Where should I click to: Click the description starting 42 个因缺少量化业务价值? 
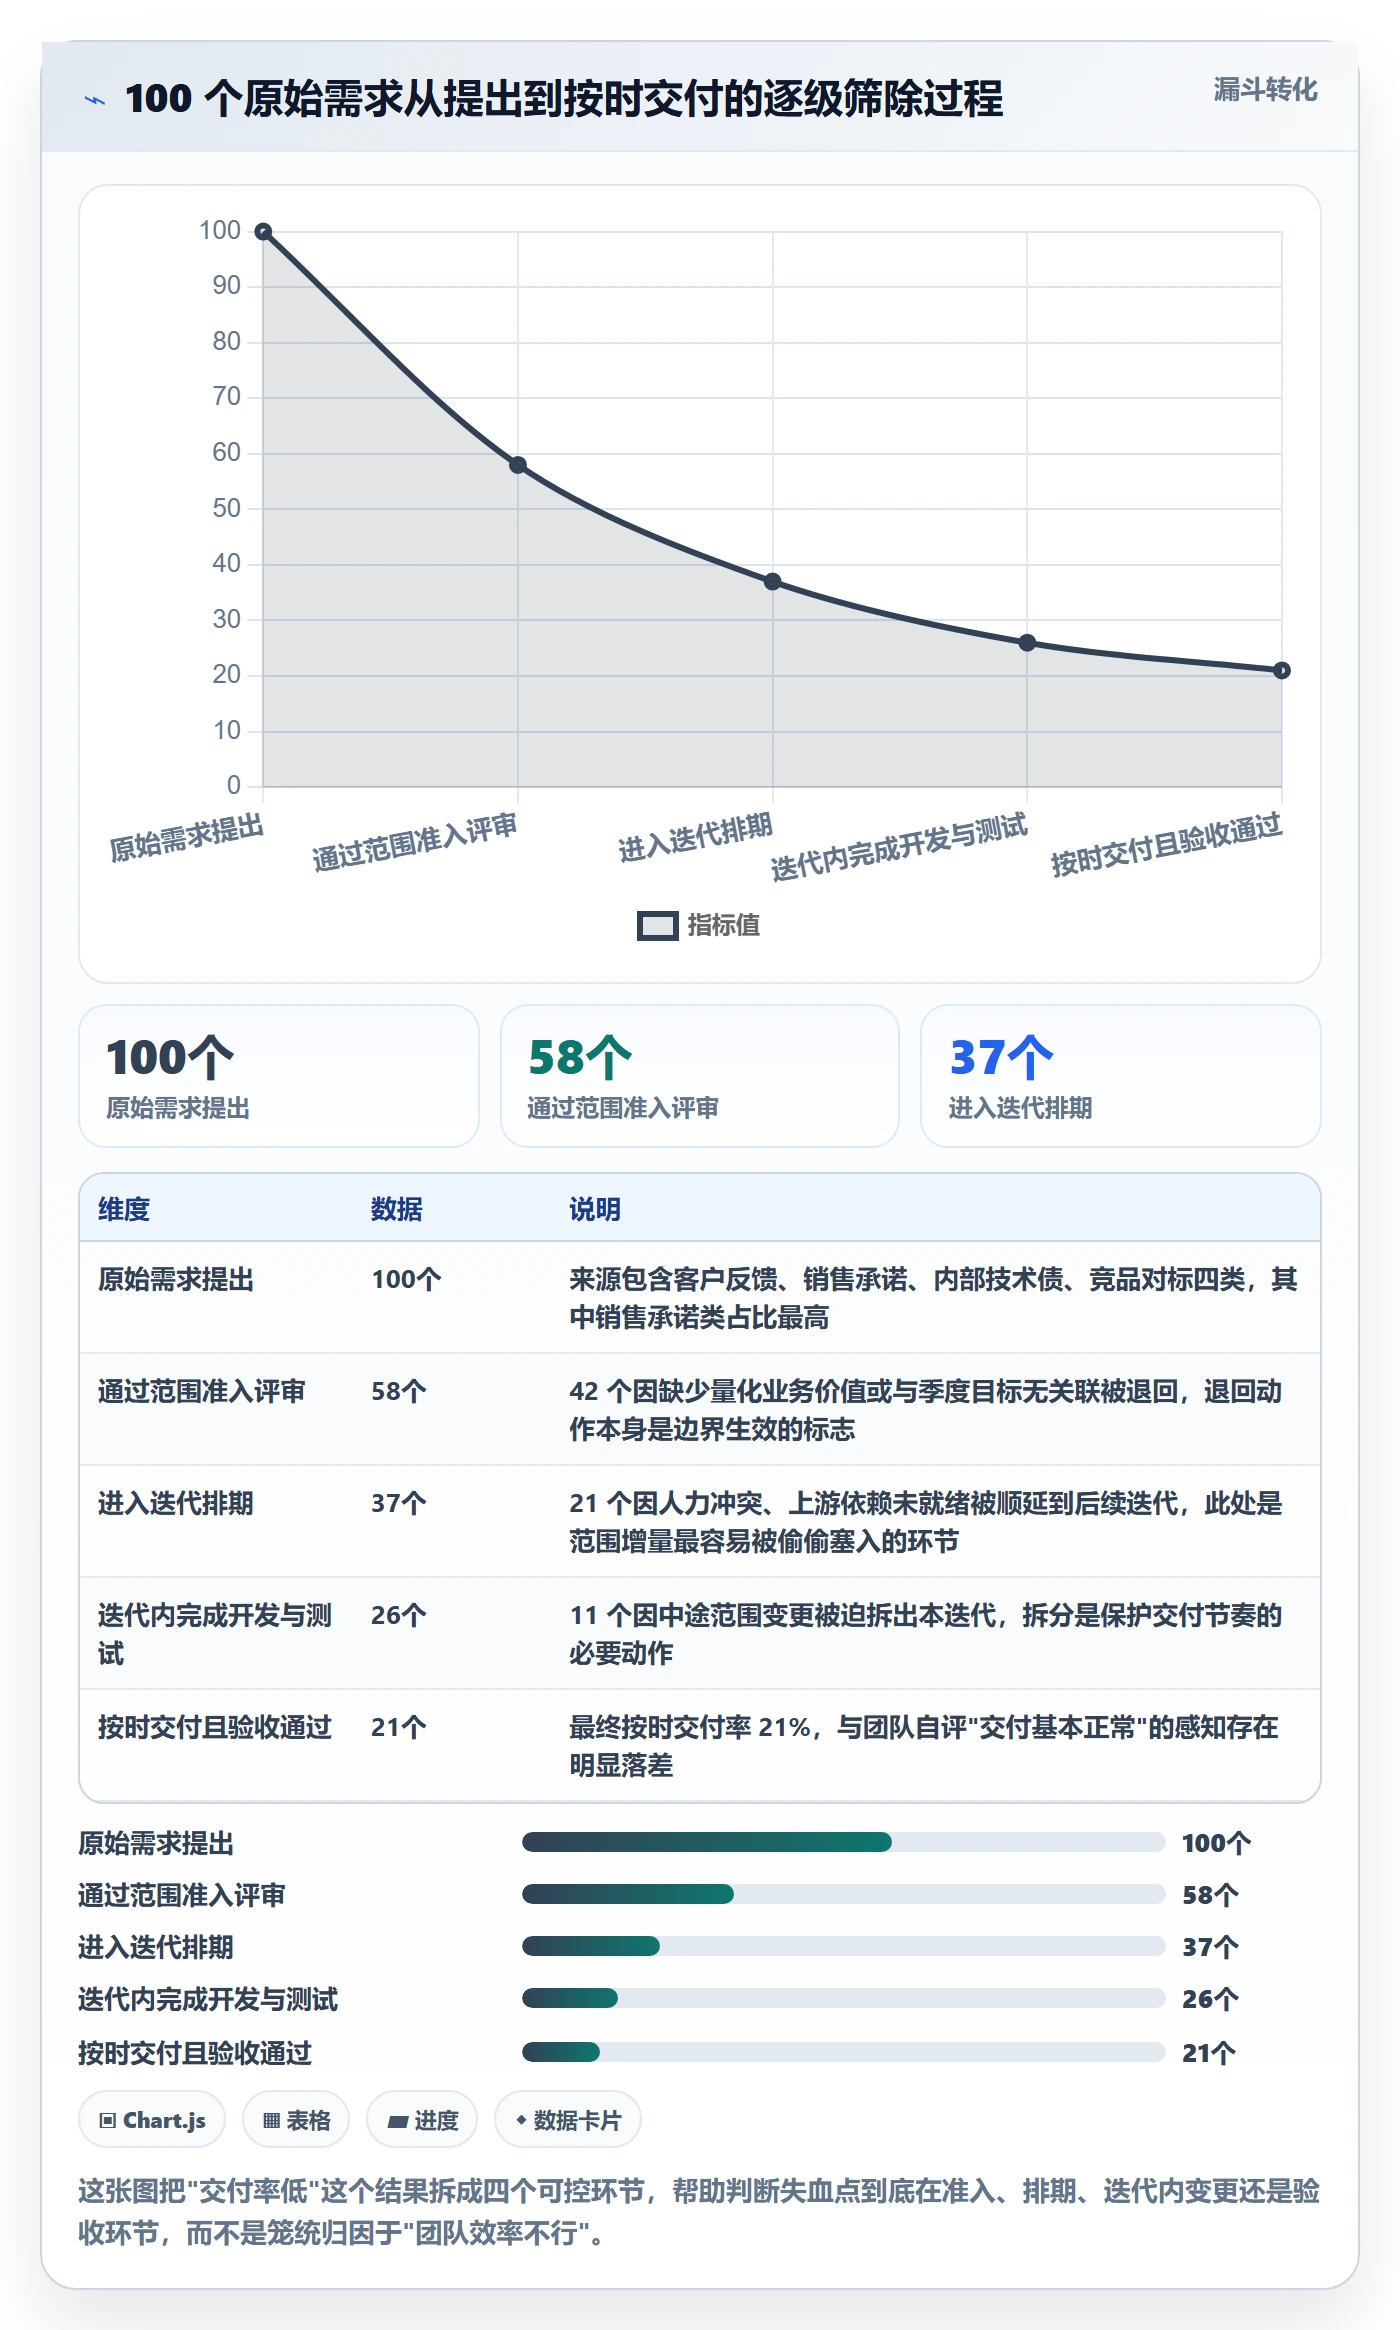click(x=926, y=1410)
